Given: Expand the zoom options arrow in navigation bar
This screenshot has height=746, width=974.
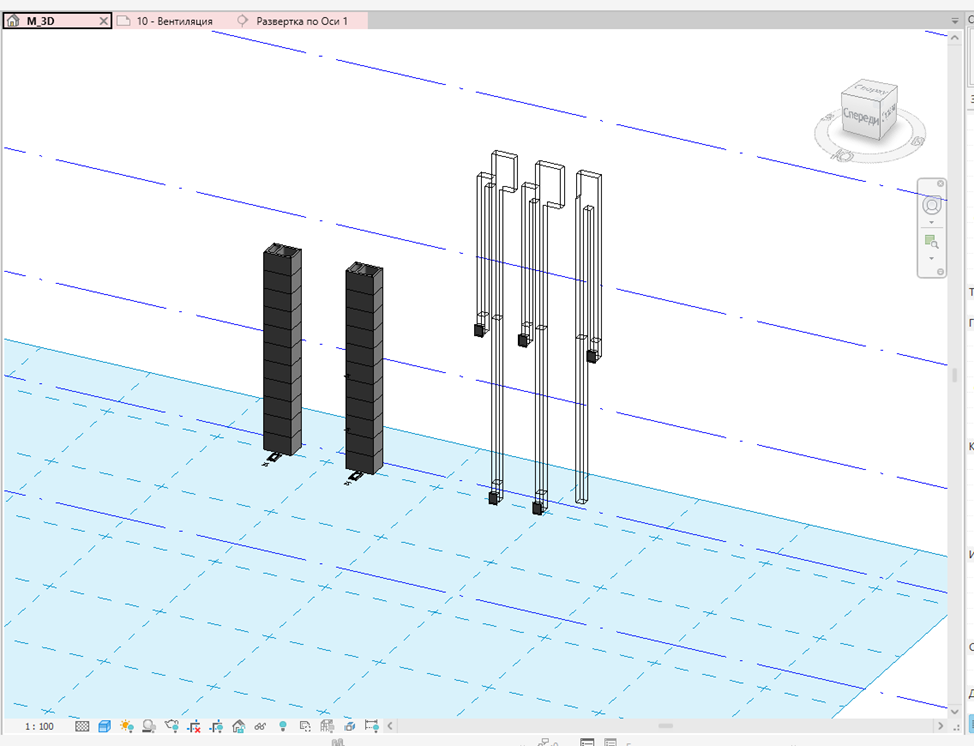Looking at the screenshot, I should [x=931, y=258].
